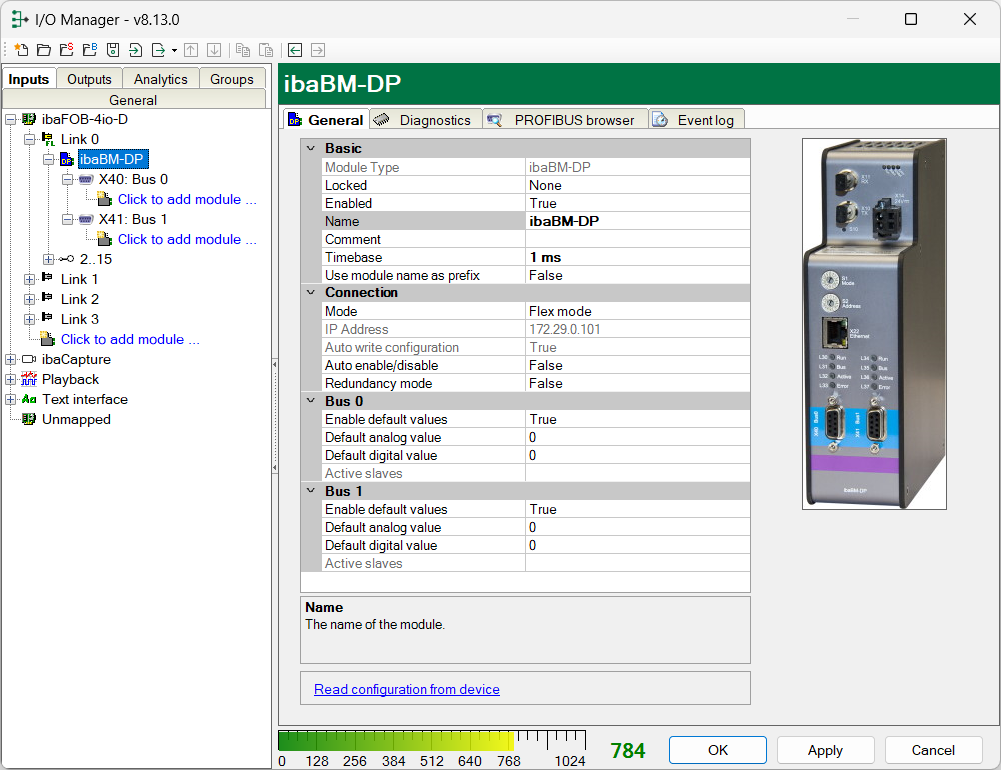This screenshot has height=770, width=1001.
Task: Expand the Link 3 tree node
Action: 29,319
